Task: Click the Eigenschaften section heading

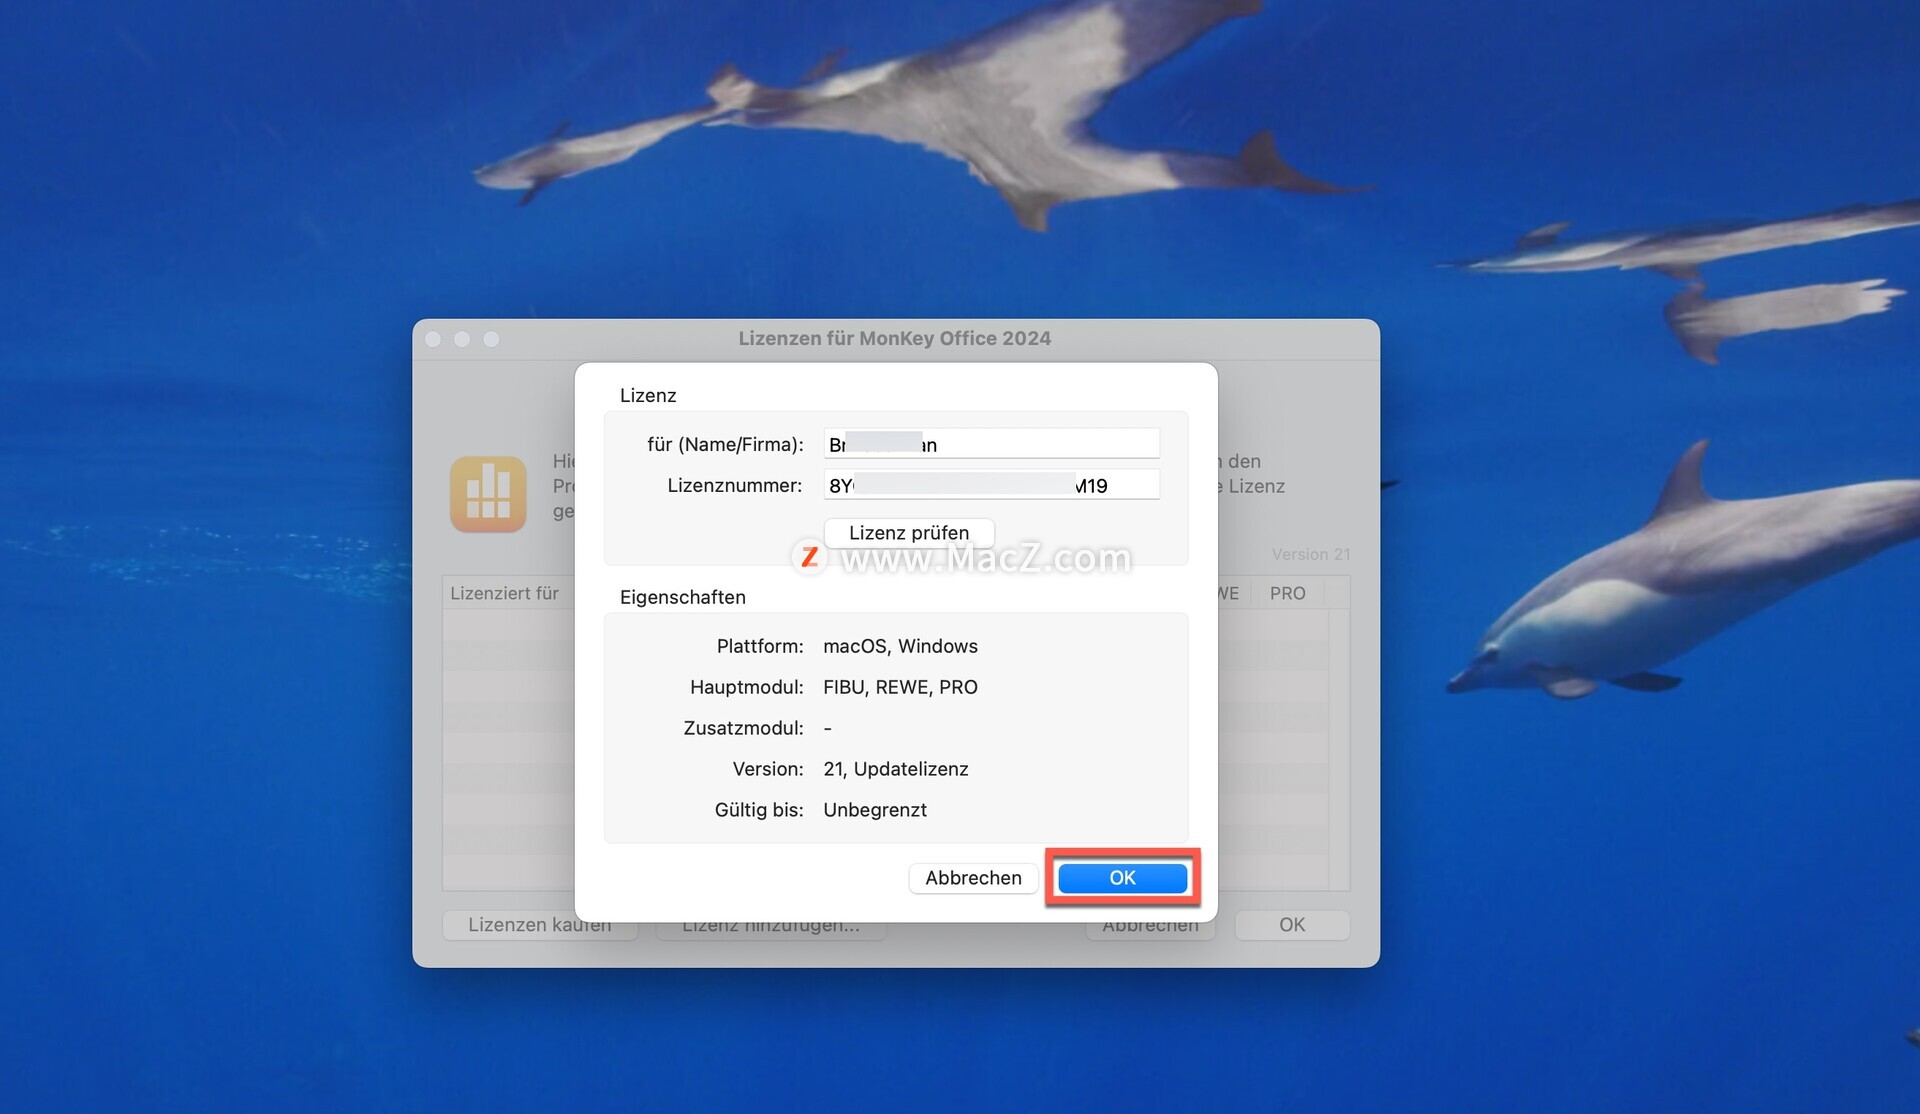Action: 683,597
